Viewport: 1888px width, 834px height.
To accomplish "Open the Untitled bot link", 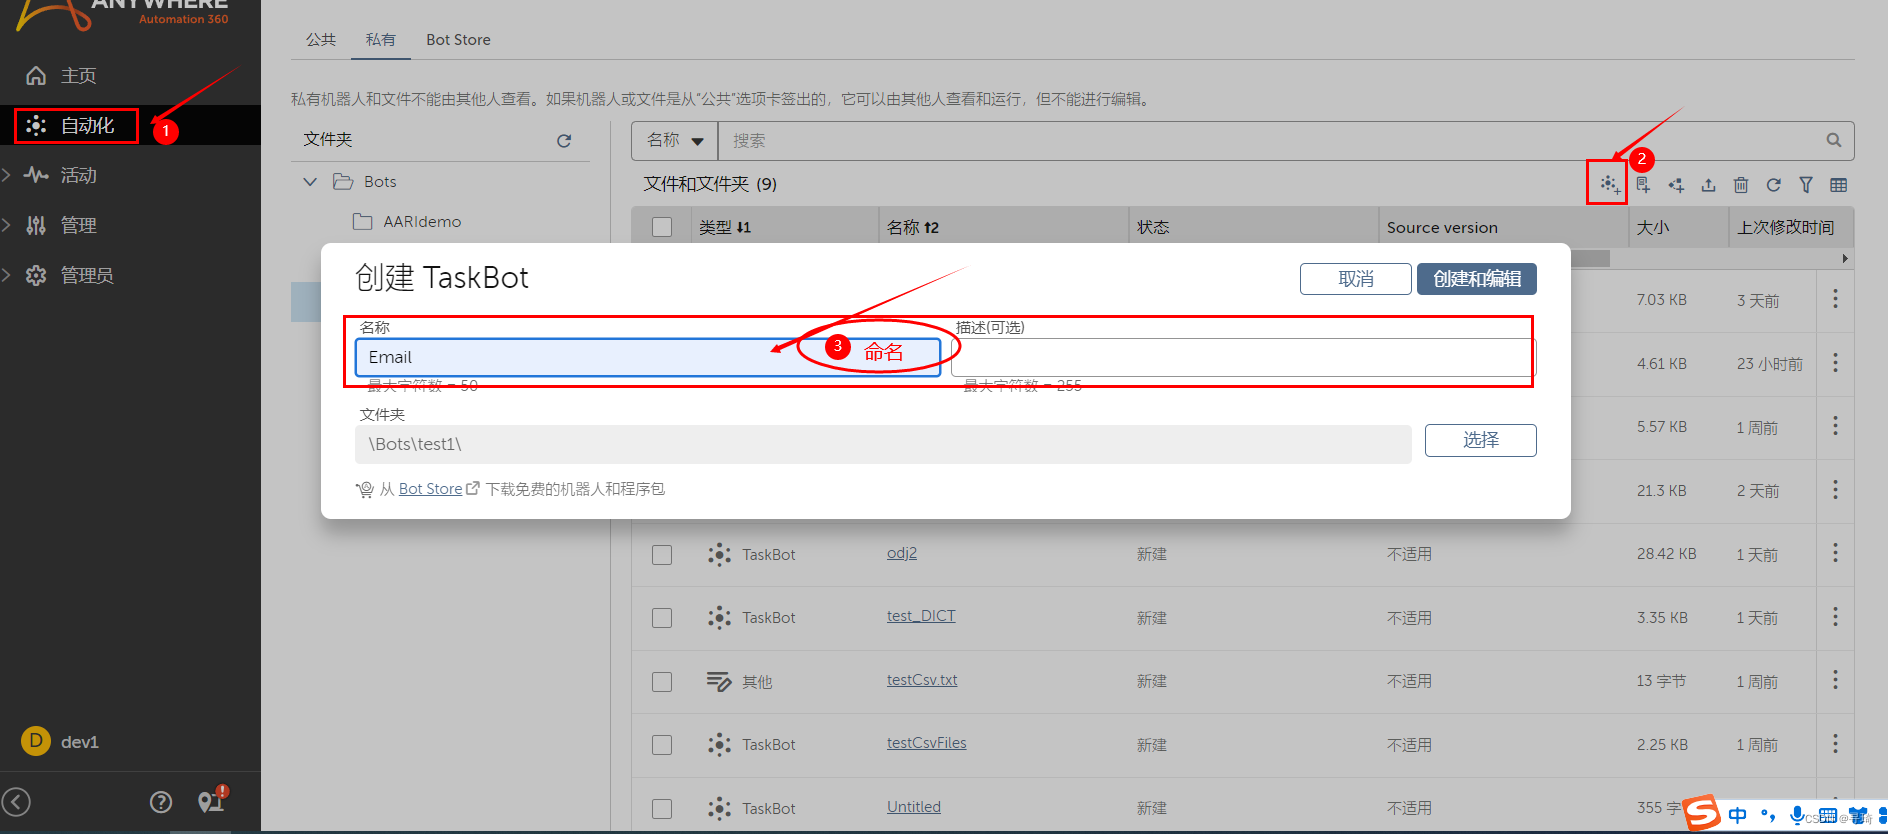I will (x=914, y=807).
